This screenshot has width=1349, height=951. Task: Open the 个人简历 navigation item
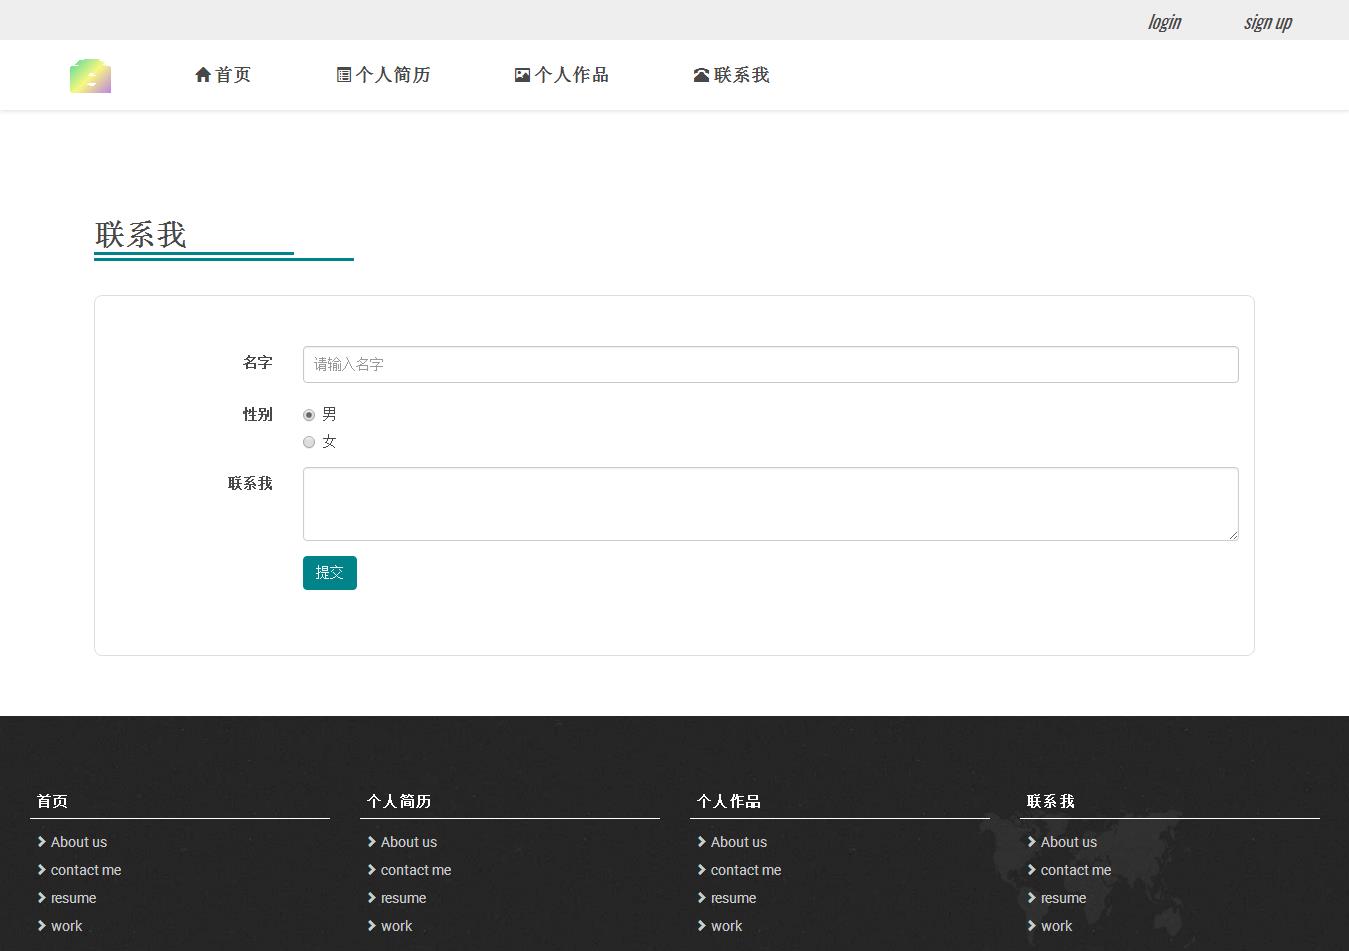(x=384, y=75)
